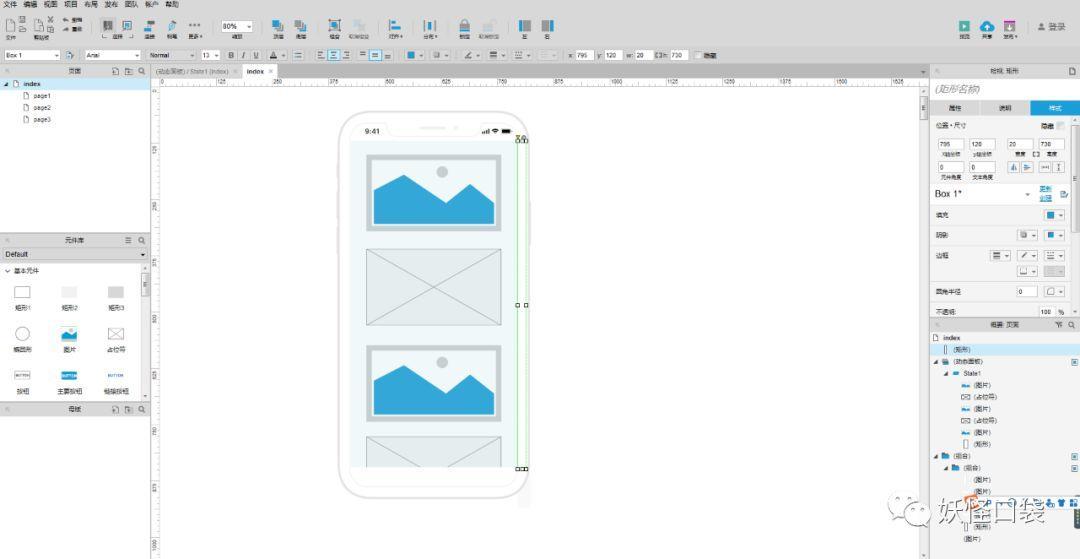Align text to the right
Image resolution: width=1080 pixels, height=559 pixels.
(x=346, y=55)
